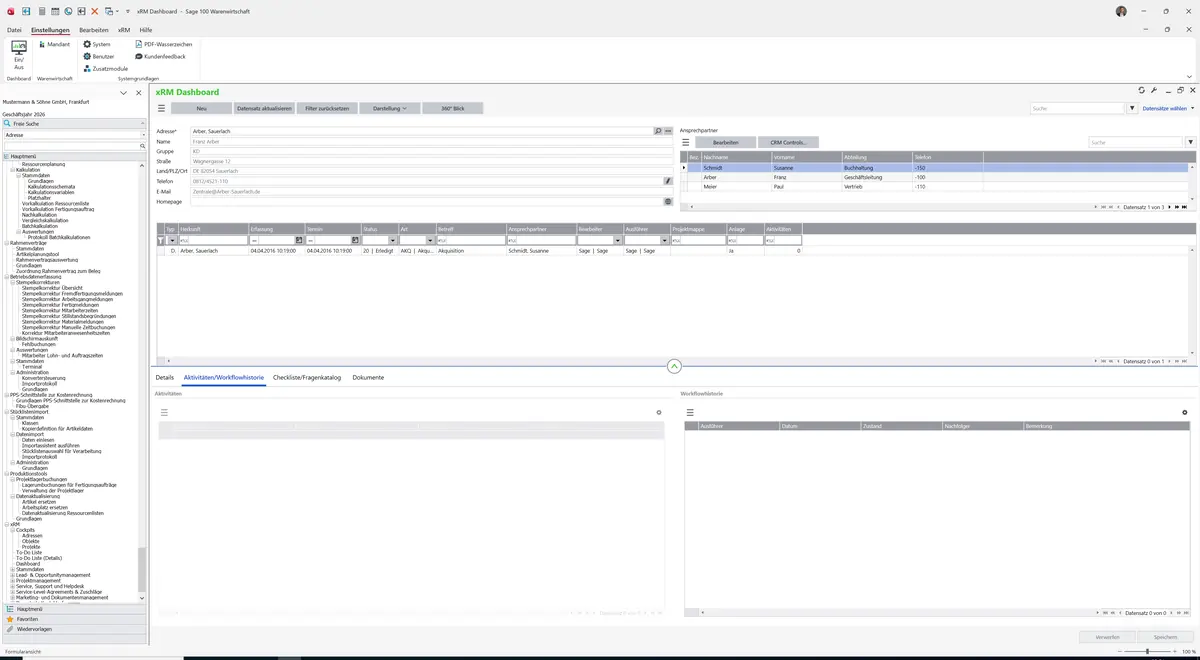Screen dimensions: 1200x660
Task: Open PDF-Wasserzeichen option
Action: [x=162, y=44]
